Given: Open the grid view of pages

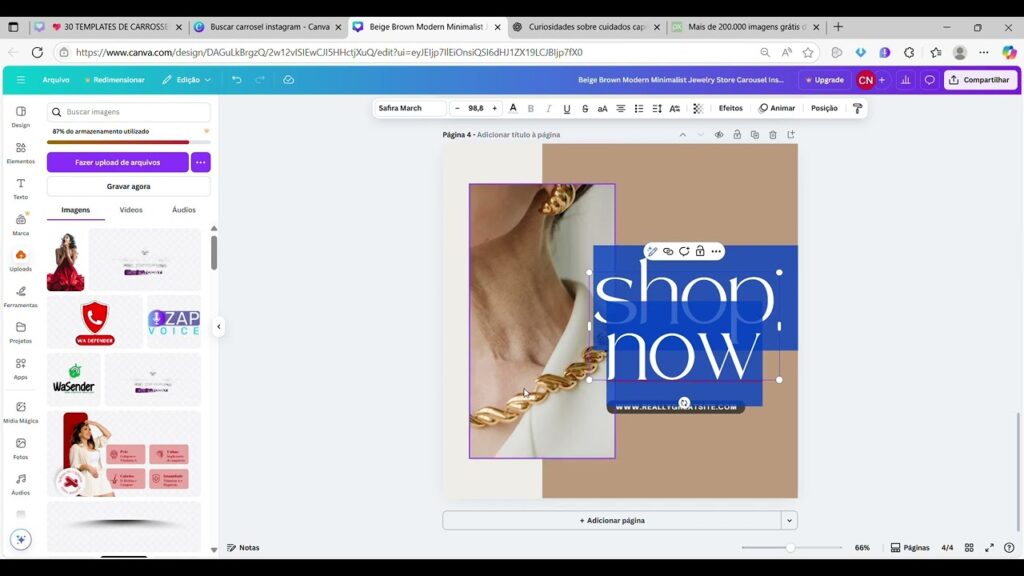Looking at the screenshot, I should (971, 548).
